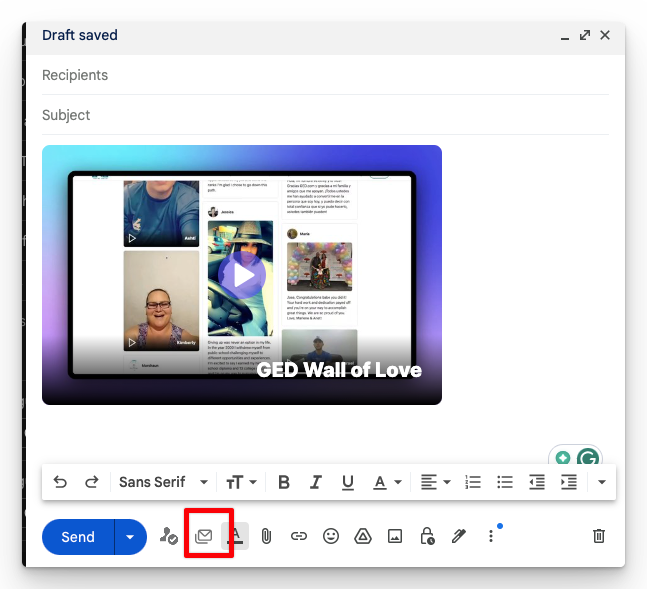Click the help me write icon

[x=169, y=536]
